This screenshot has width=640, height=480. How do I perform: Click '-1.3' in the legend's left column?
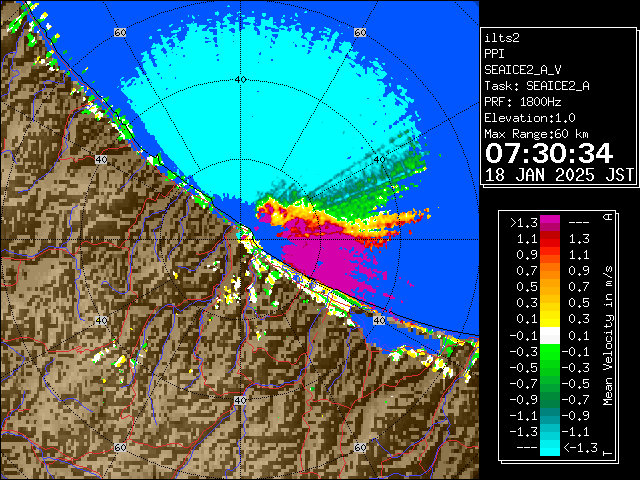point(524,432)
